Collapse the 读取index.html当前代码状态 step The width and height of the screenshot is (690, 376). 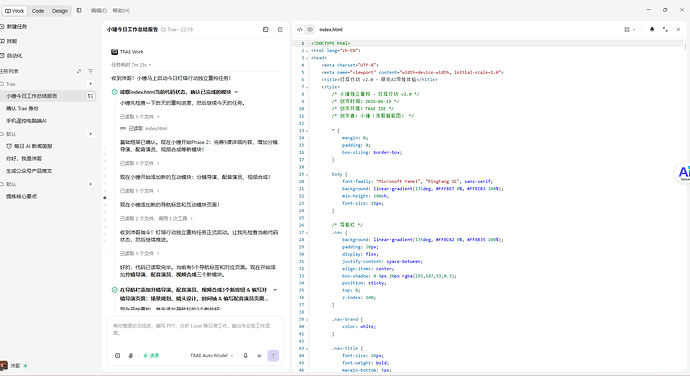pos(236,92)
